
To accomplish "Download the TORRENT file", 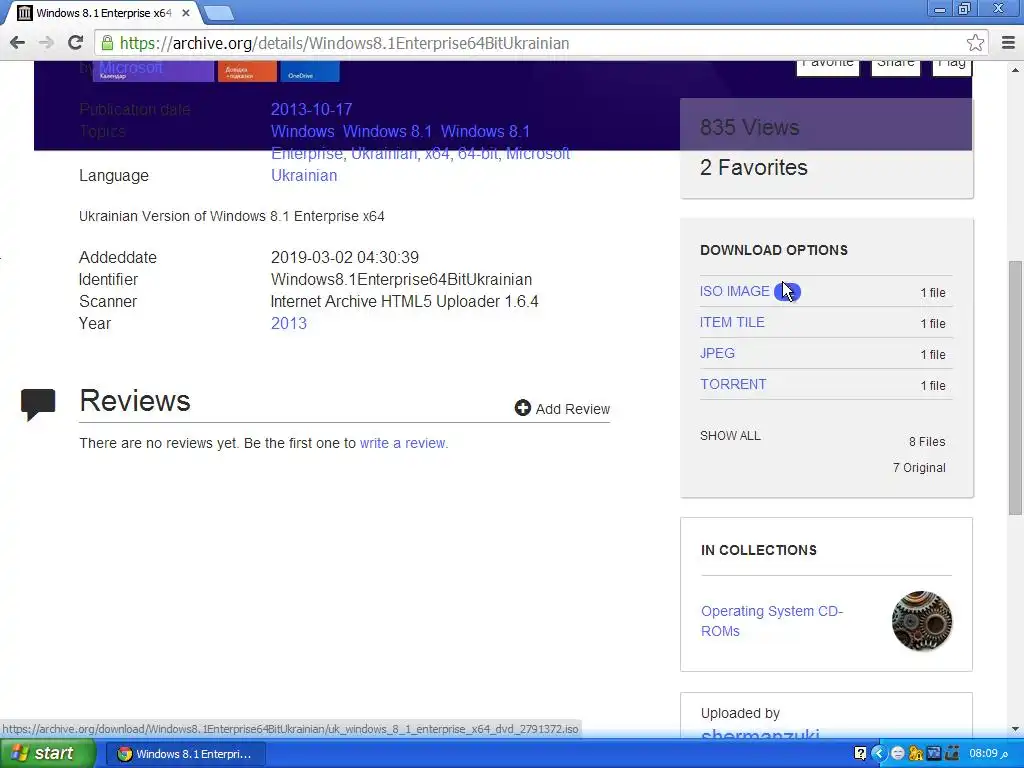I will [733, 384].
